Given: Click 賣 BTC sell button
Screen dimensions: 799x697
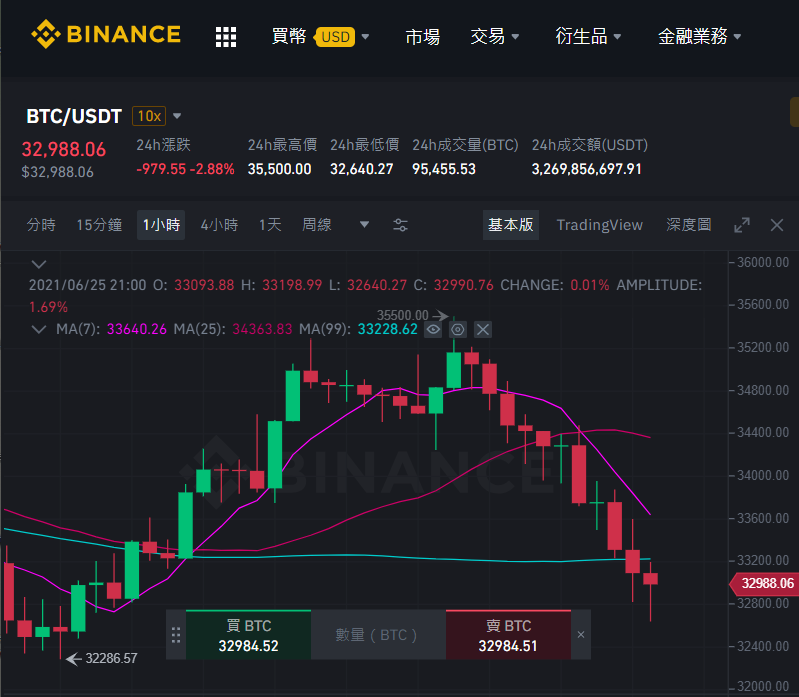Looking at the screenshot, I should pyautogui.click(x=508, y=635).
